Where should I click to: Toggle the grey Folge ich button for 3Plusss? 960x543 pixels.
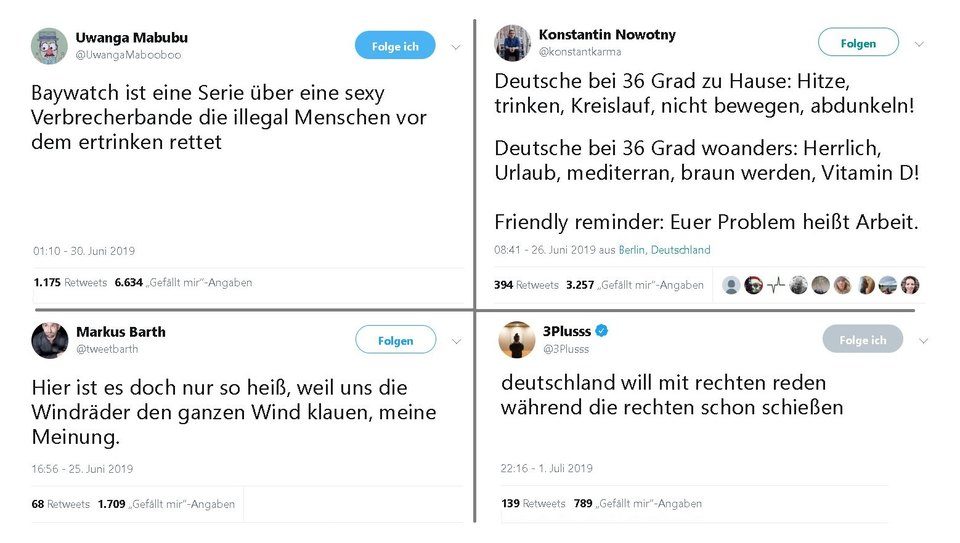click(x=862, y=340)
